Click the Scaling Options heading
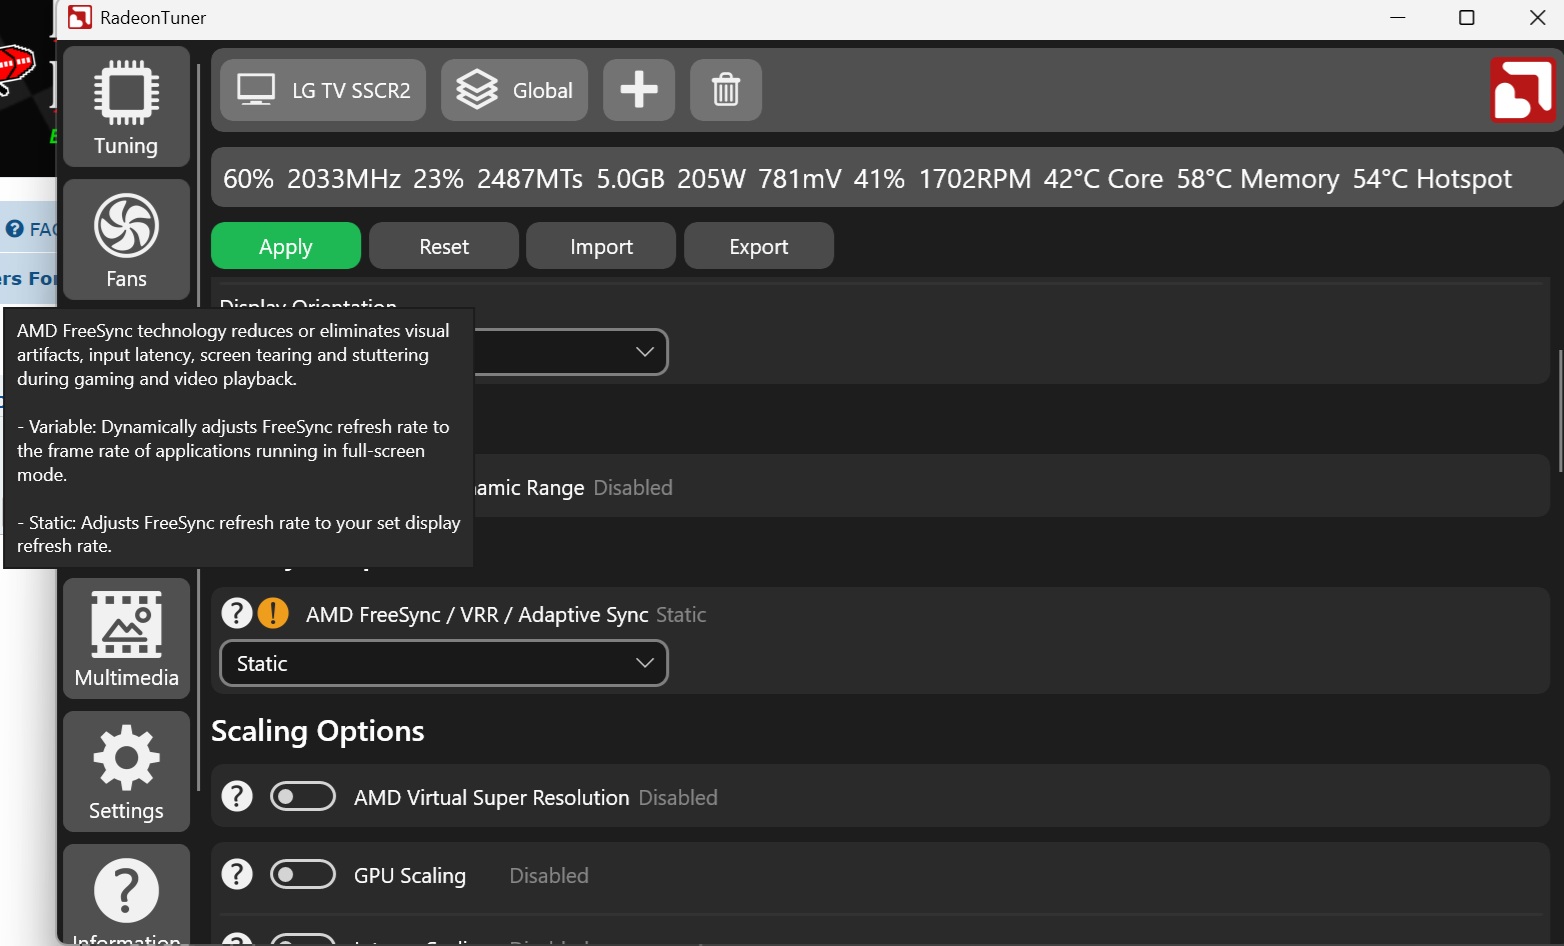Image resolution: width=1564 pixels, height=946 pixels. (318, 731)
